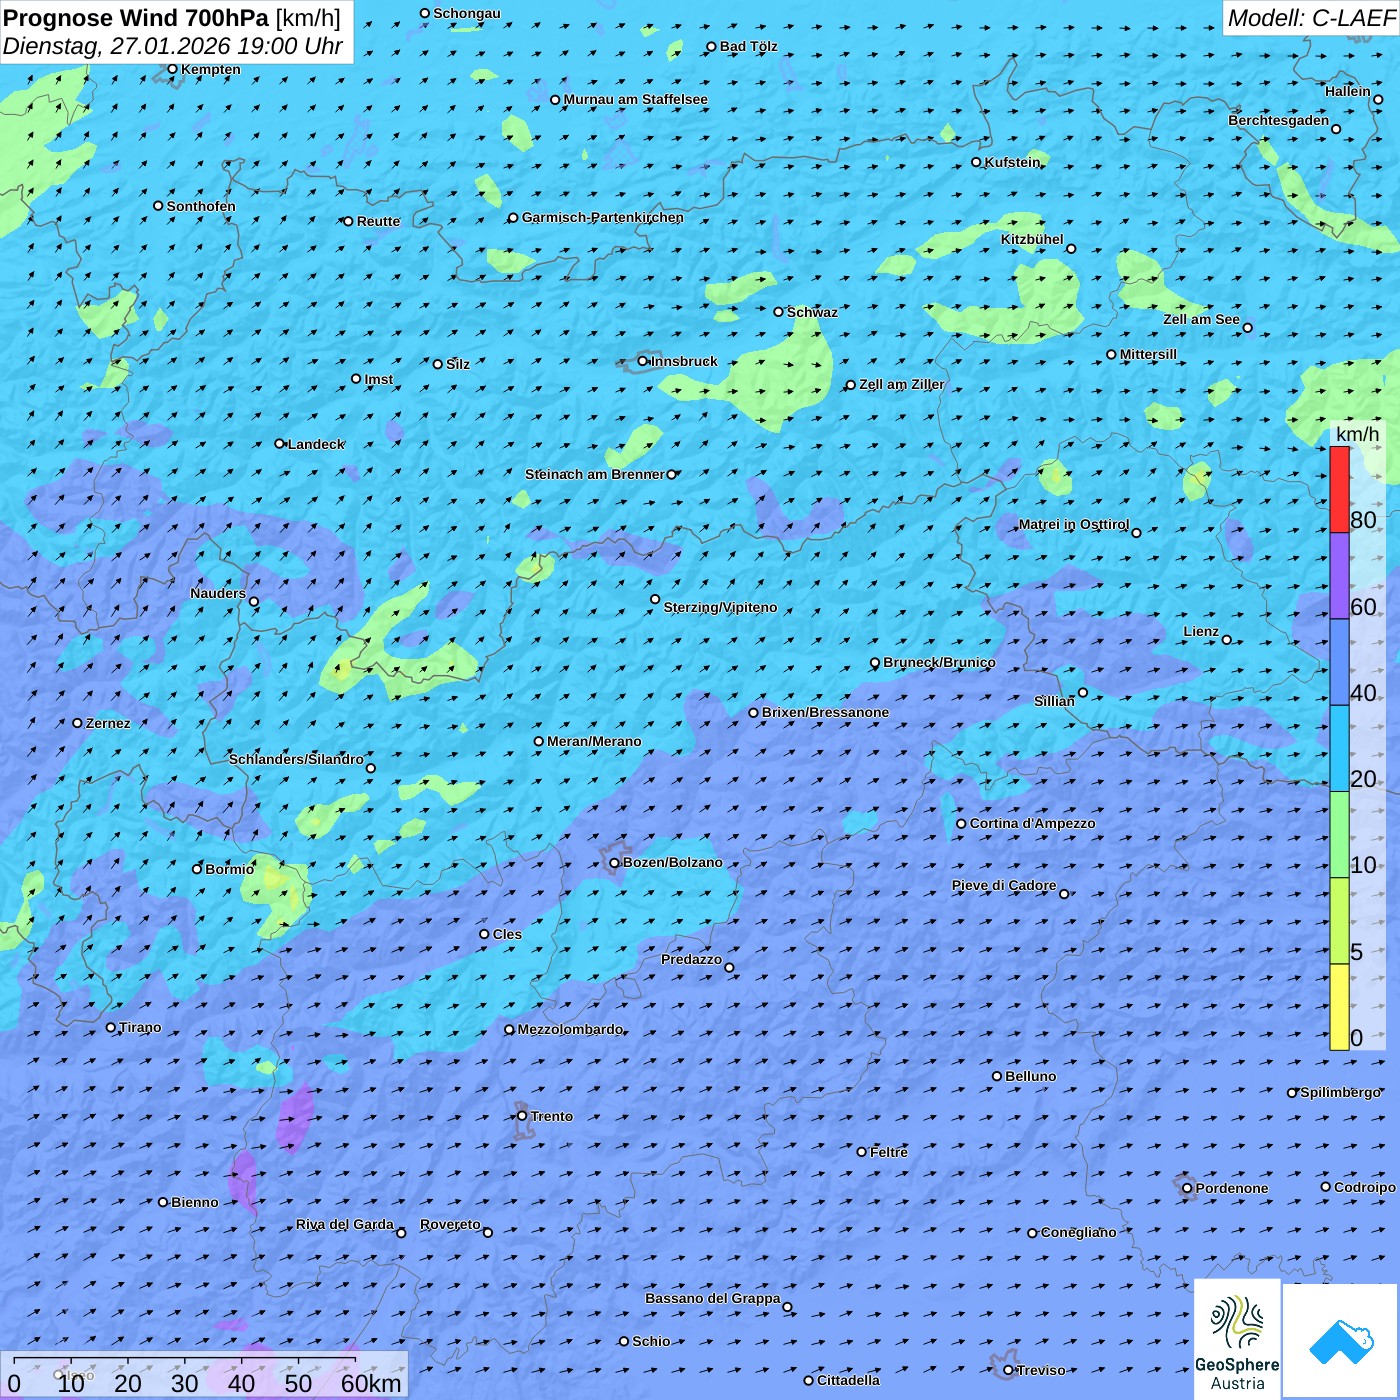Image resolution: width=1400 pixels, height=1400 pixels.
Task: Click the 'Hallein' label
Action: (x=1348, y=91)
